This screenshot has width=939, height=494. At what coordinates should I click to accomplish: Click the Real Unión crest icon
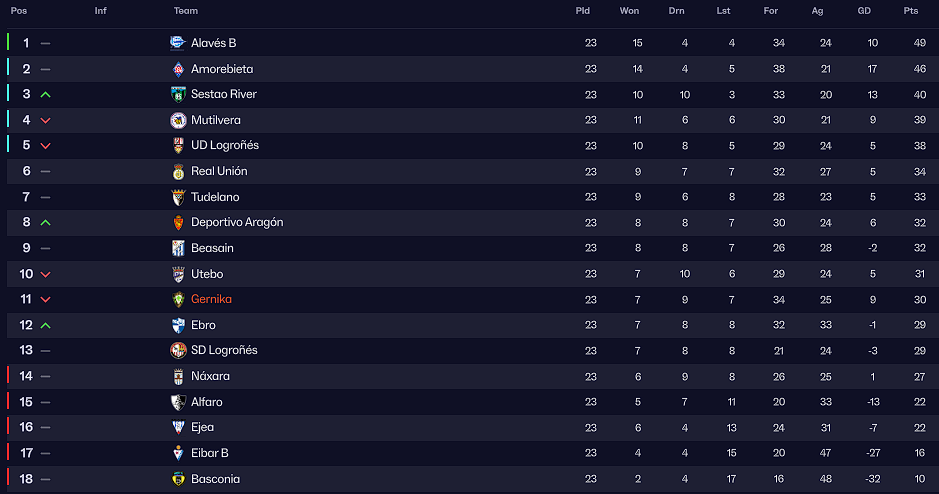pos(178,171)
